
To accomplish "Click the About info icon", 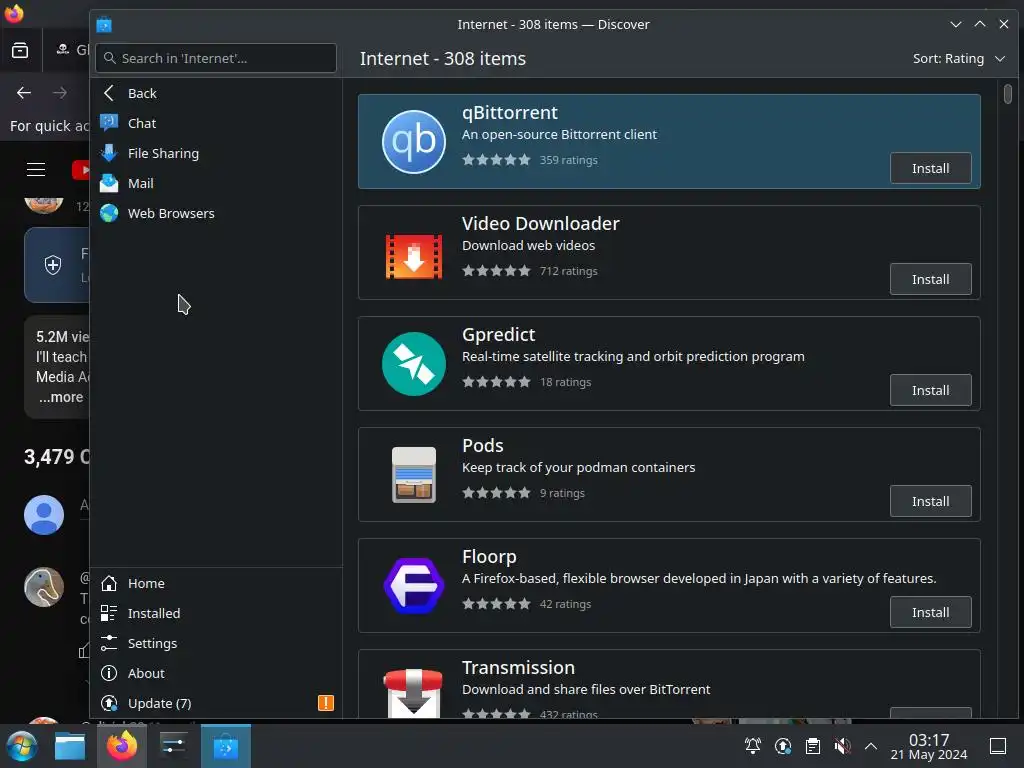I will click(x=109, y=673).
